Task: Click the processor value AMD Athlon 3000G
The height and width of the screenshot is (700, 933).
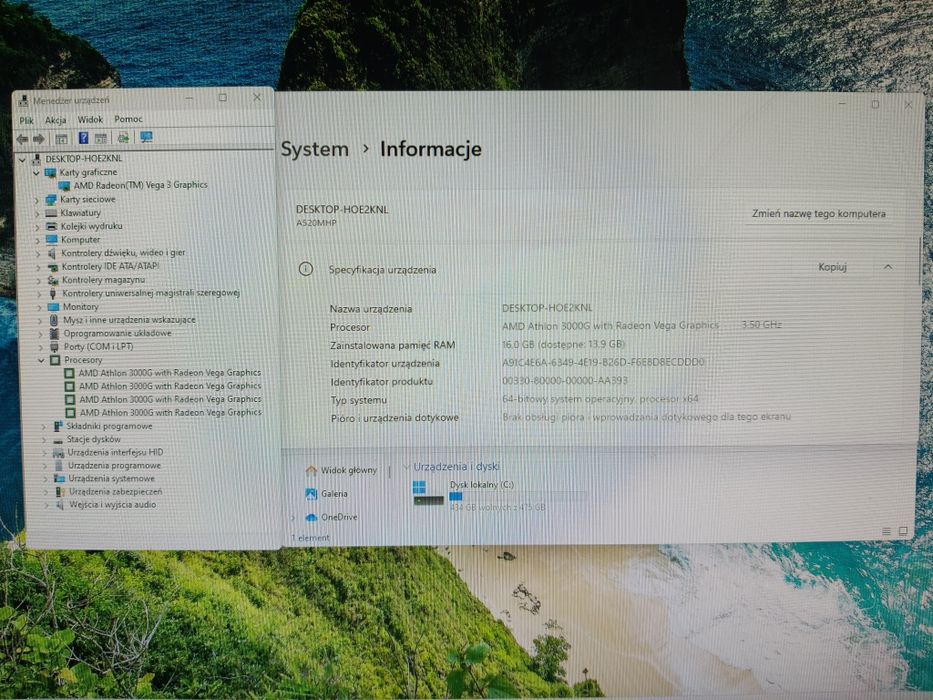Action: coord(610,326)
